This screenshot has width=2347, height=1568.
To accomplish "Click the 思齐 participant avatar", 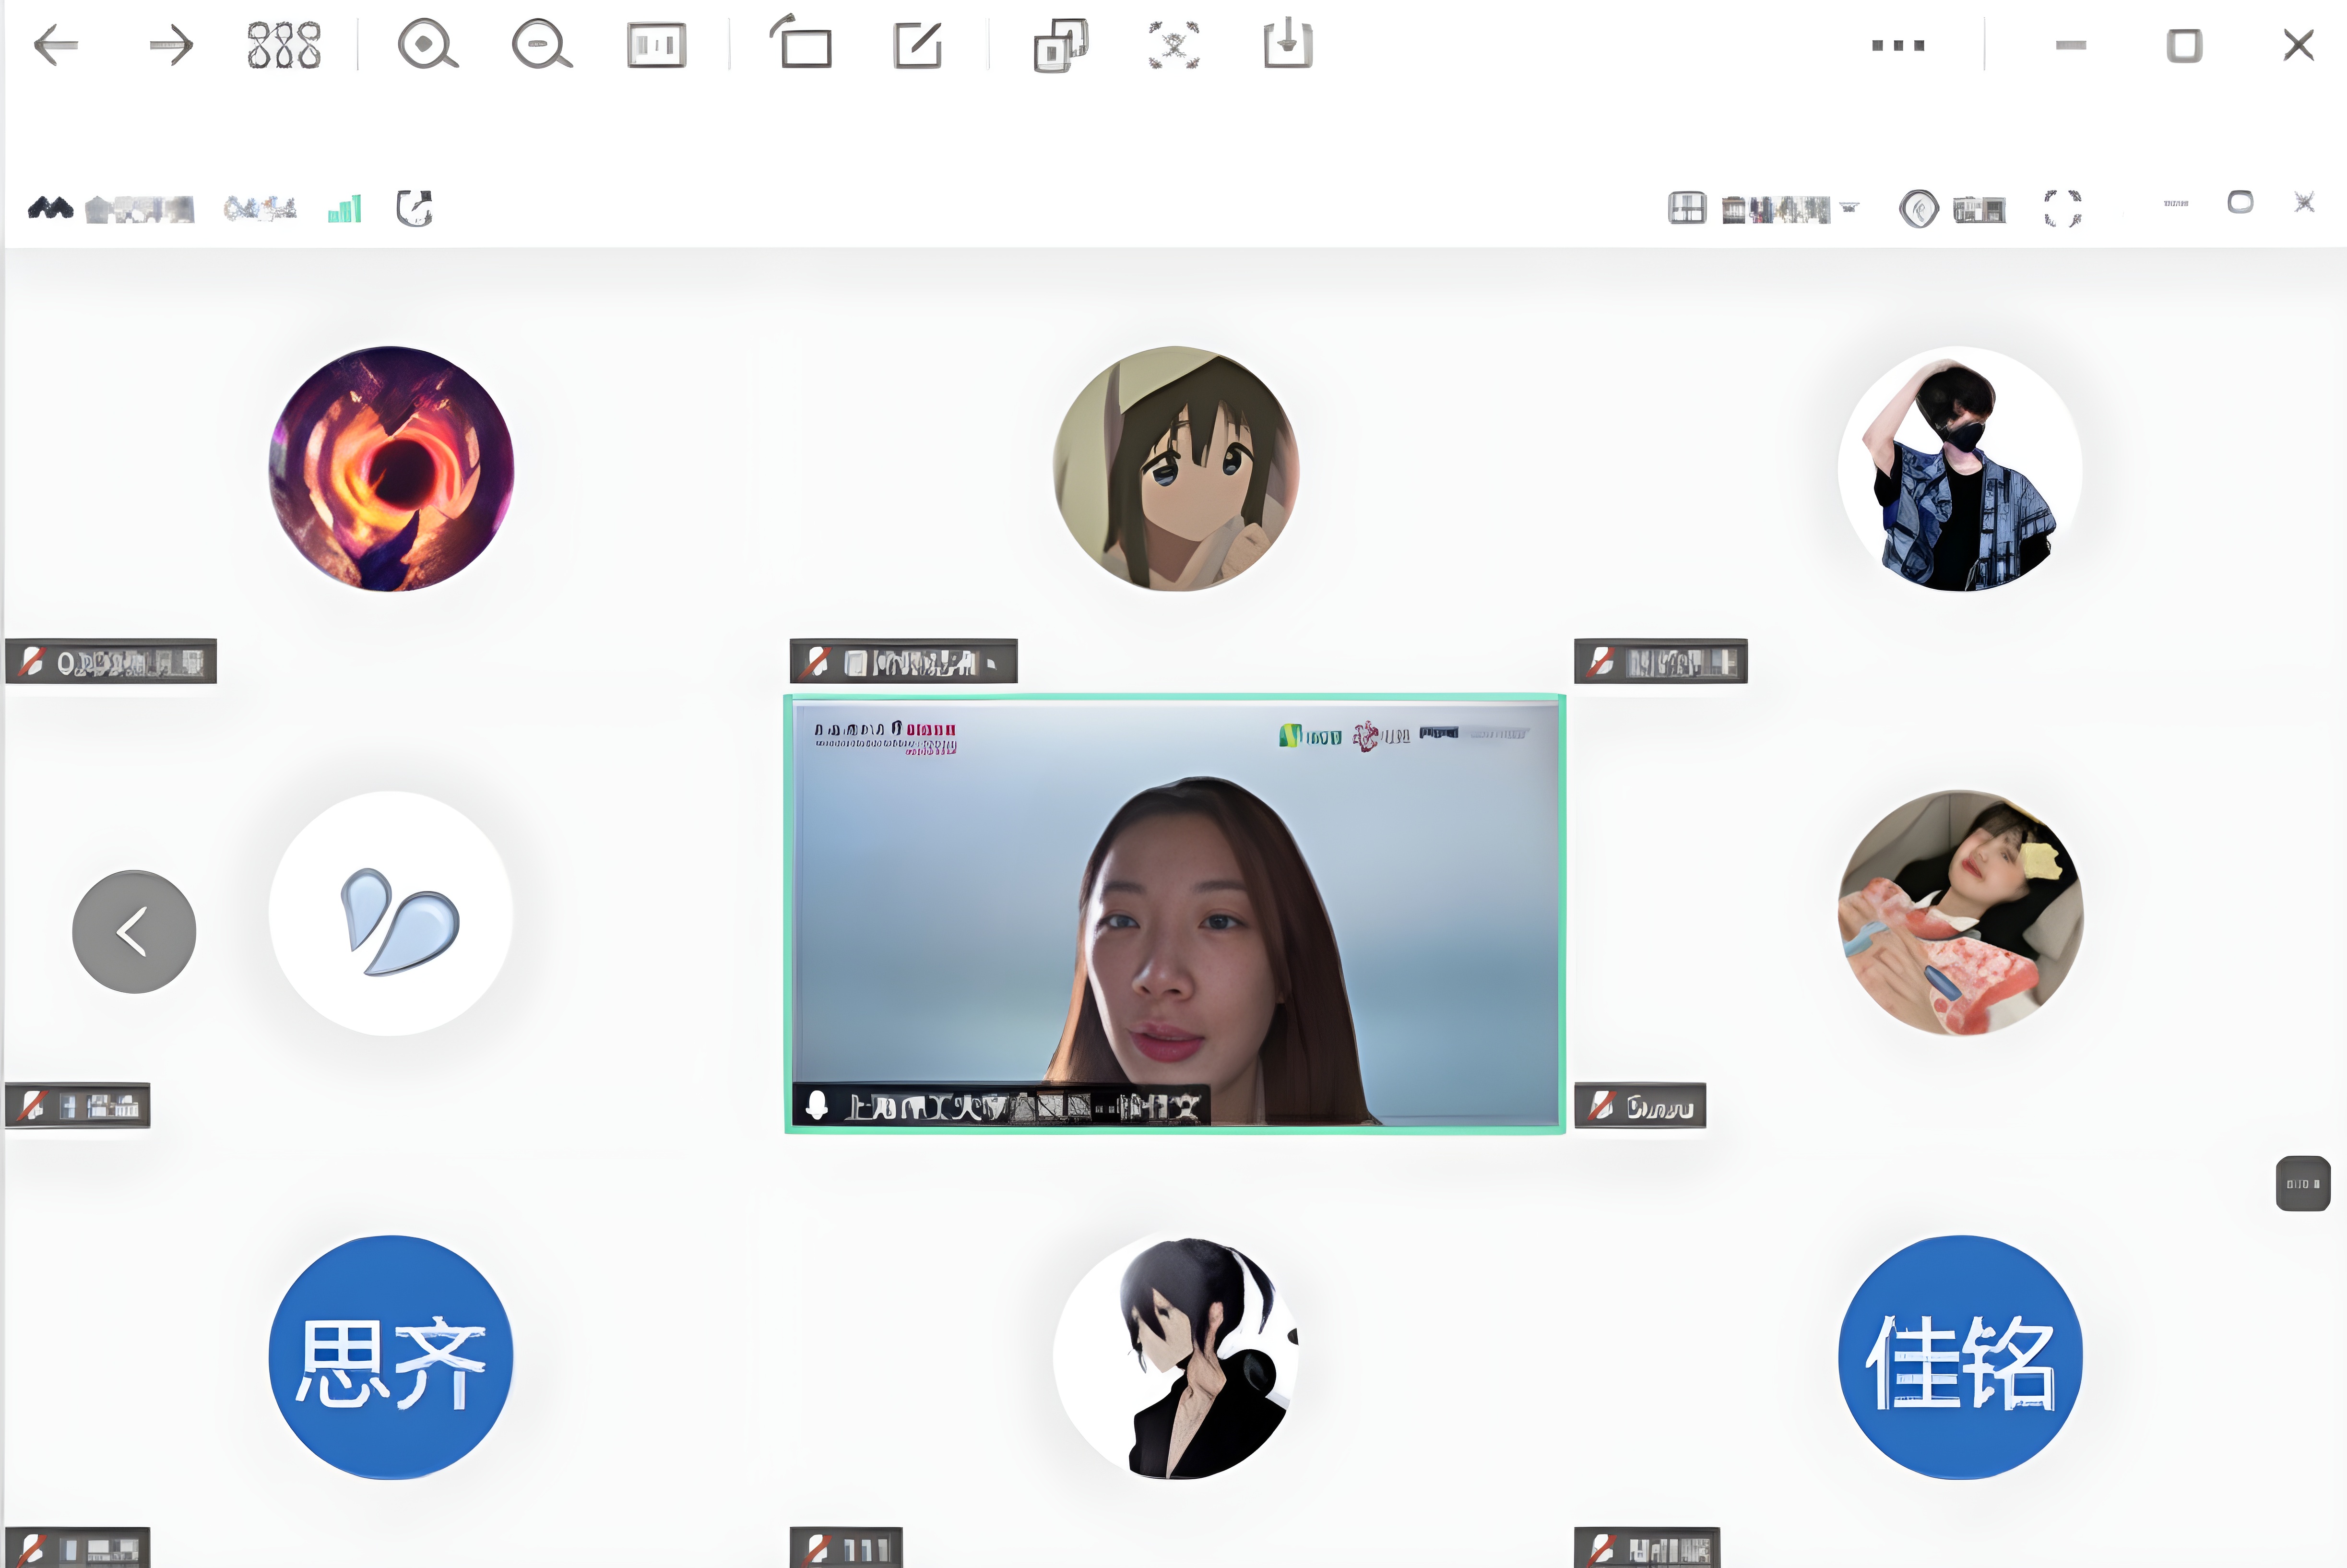I will click(391, 1356).
